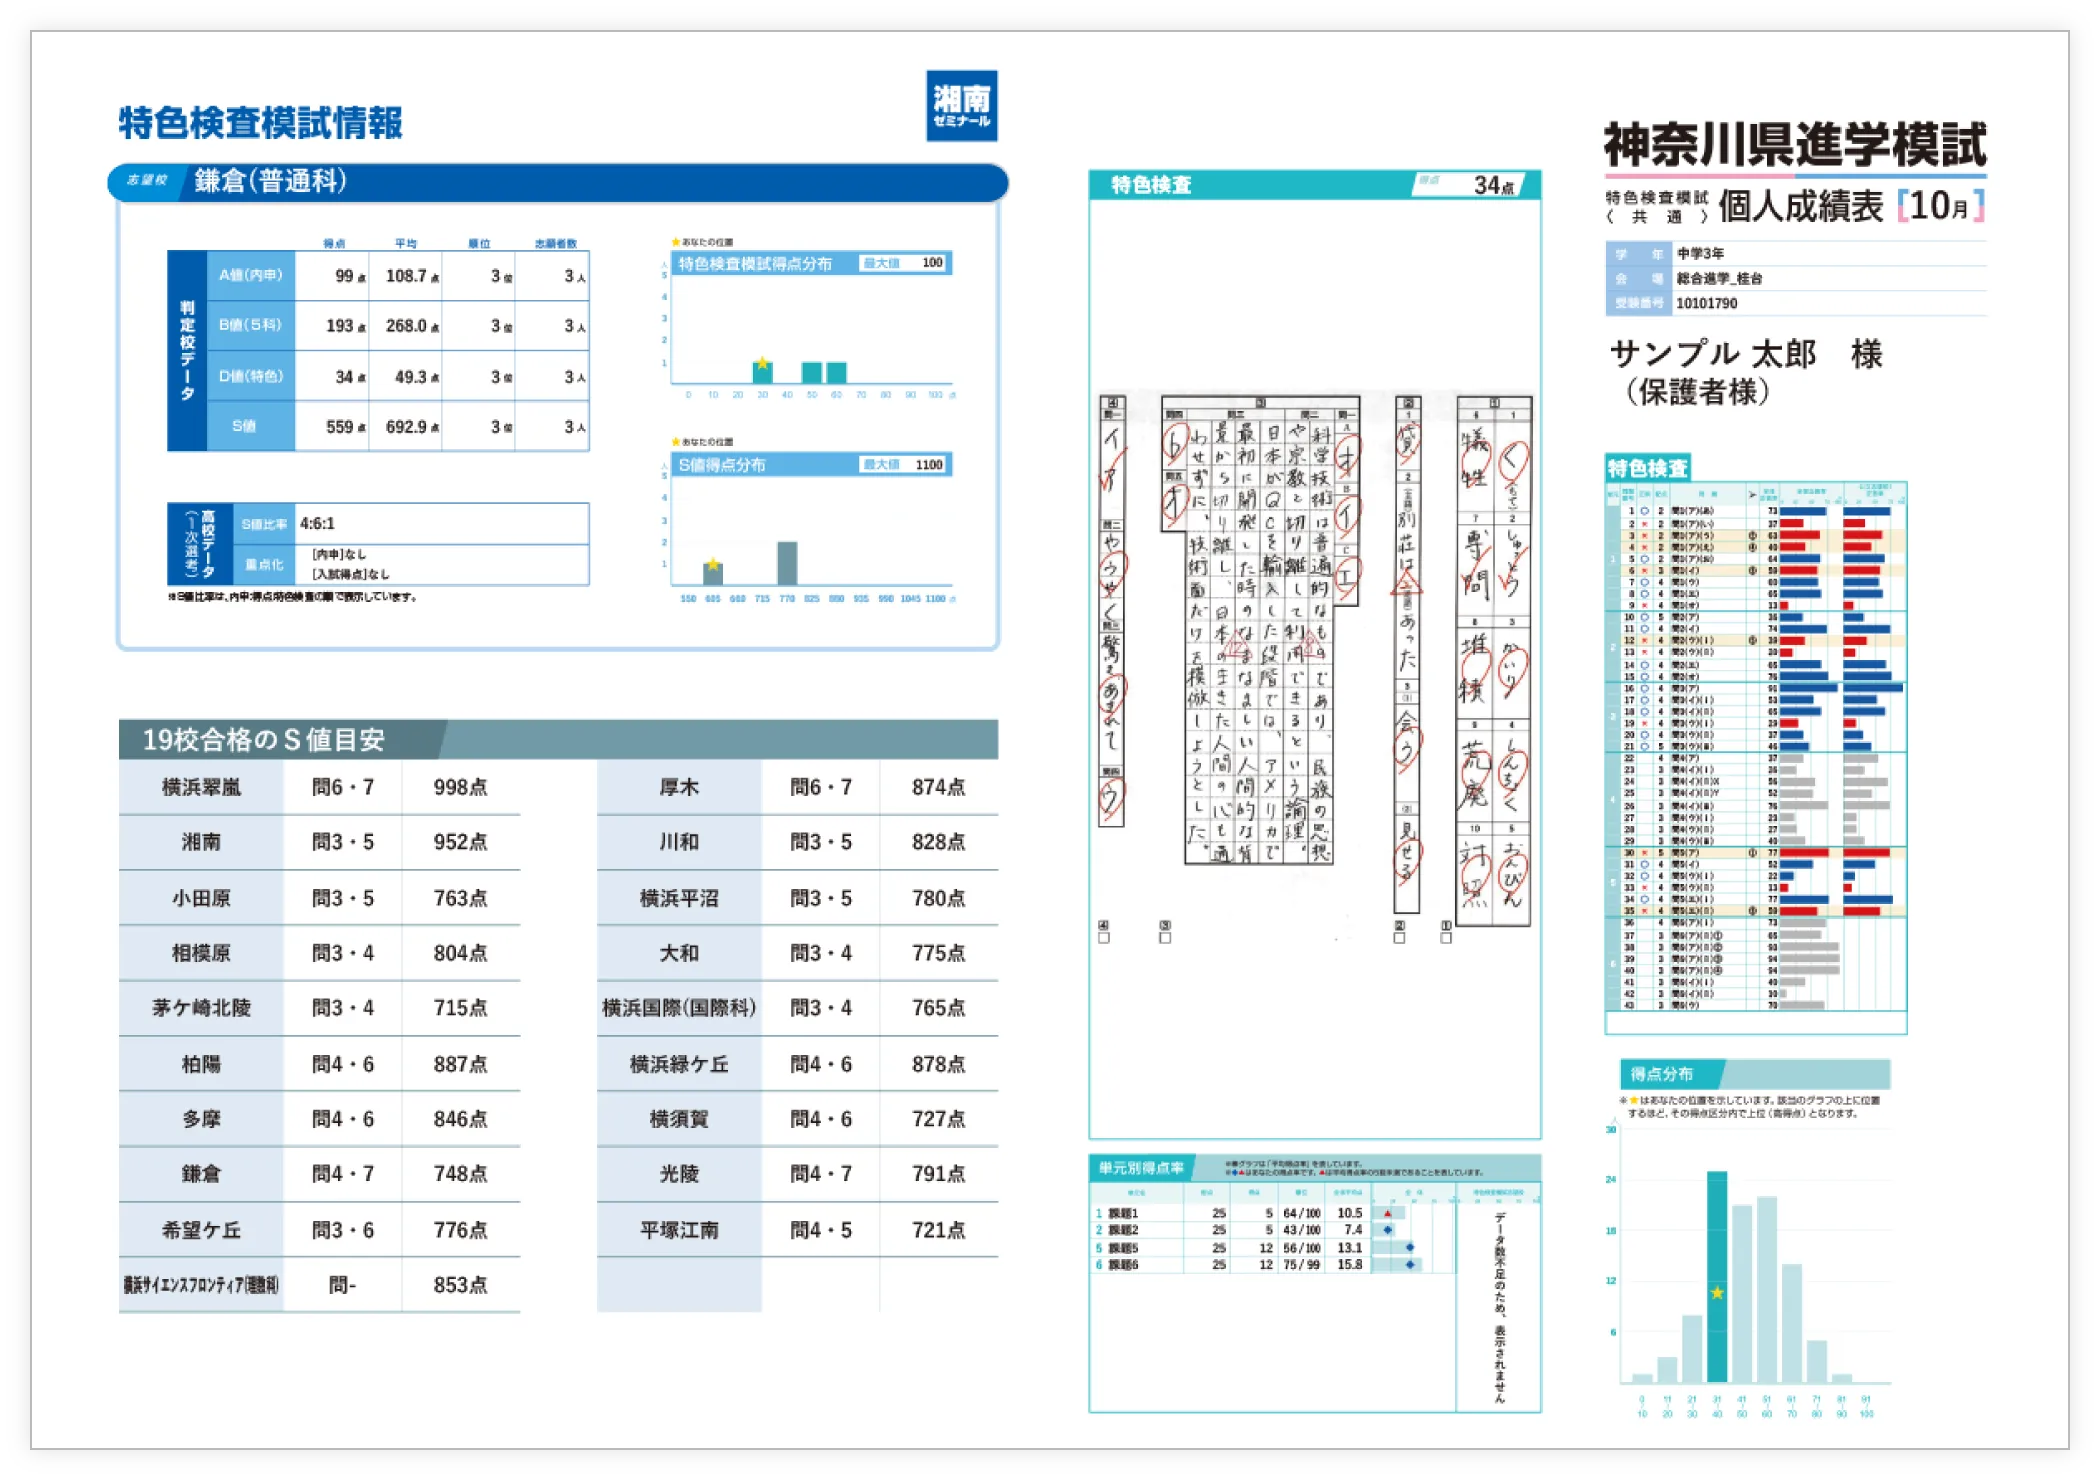Viewport: 2100px width, 1480px height.
Task: Click the S値 row label in 判定校データ
Action: pos(250,427)
